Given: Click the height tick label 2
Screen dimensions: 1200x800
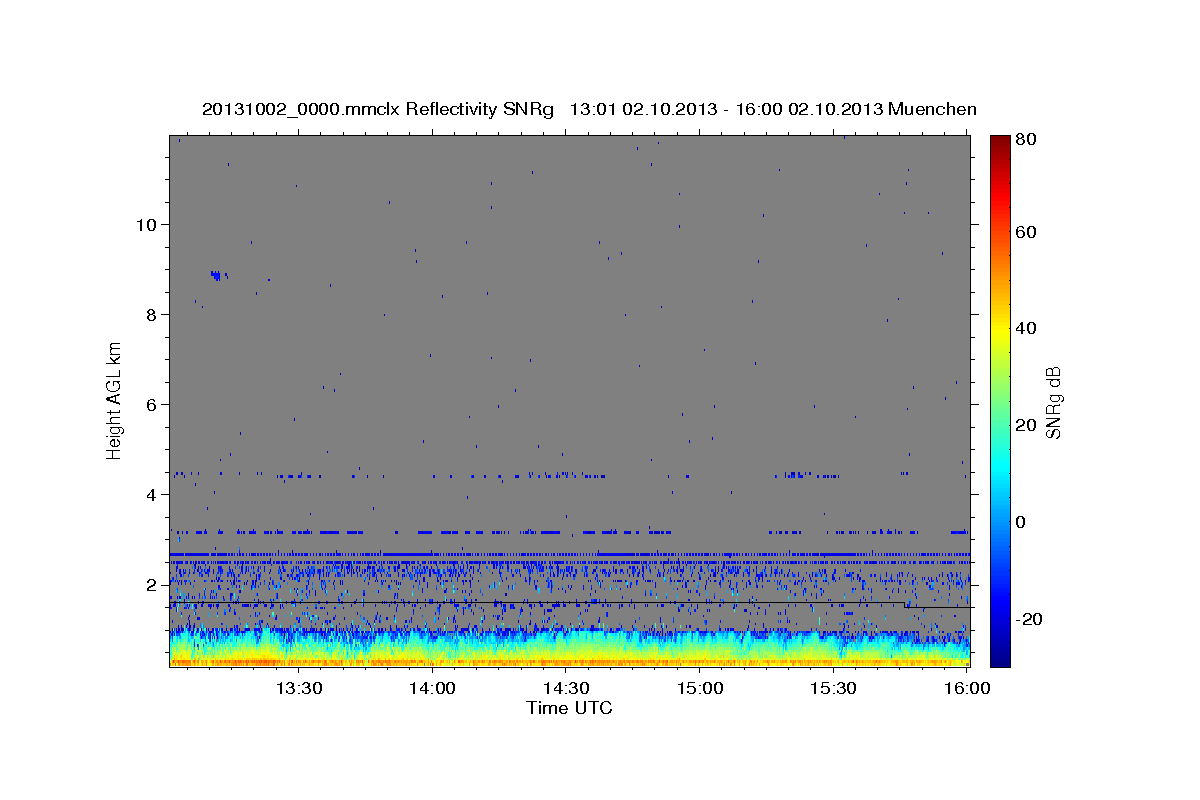Looking at the screenshot, I should tap(152, 584).
